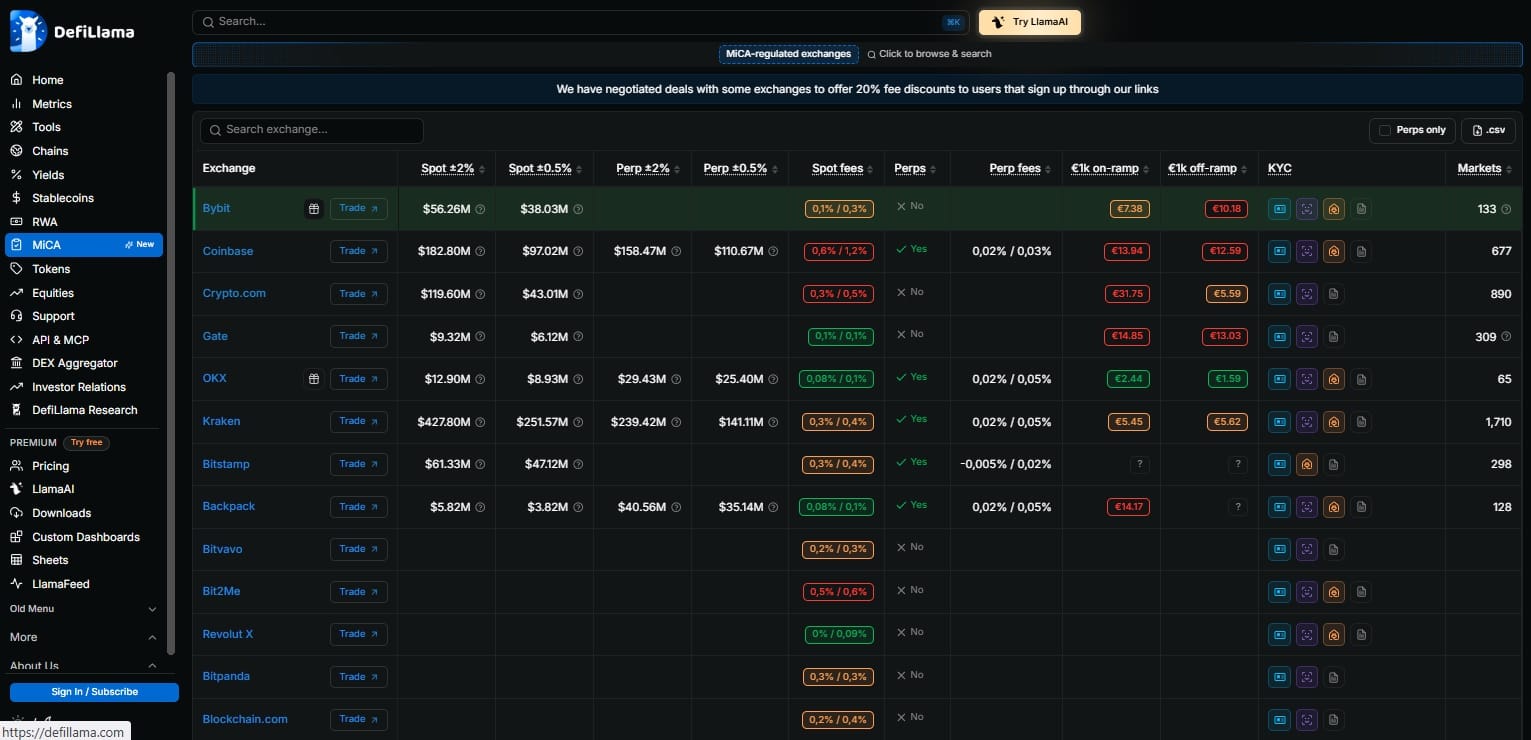Click the face scan KYC icon in Coinbase row
Image resolution: width=1531 pixels, height=740 pixels.
1306,251
